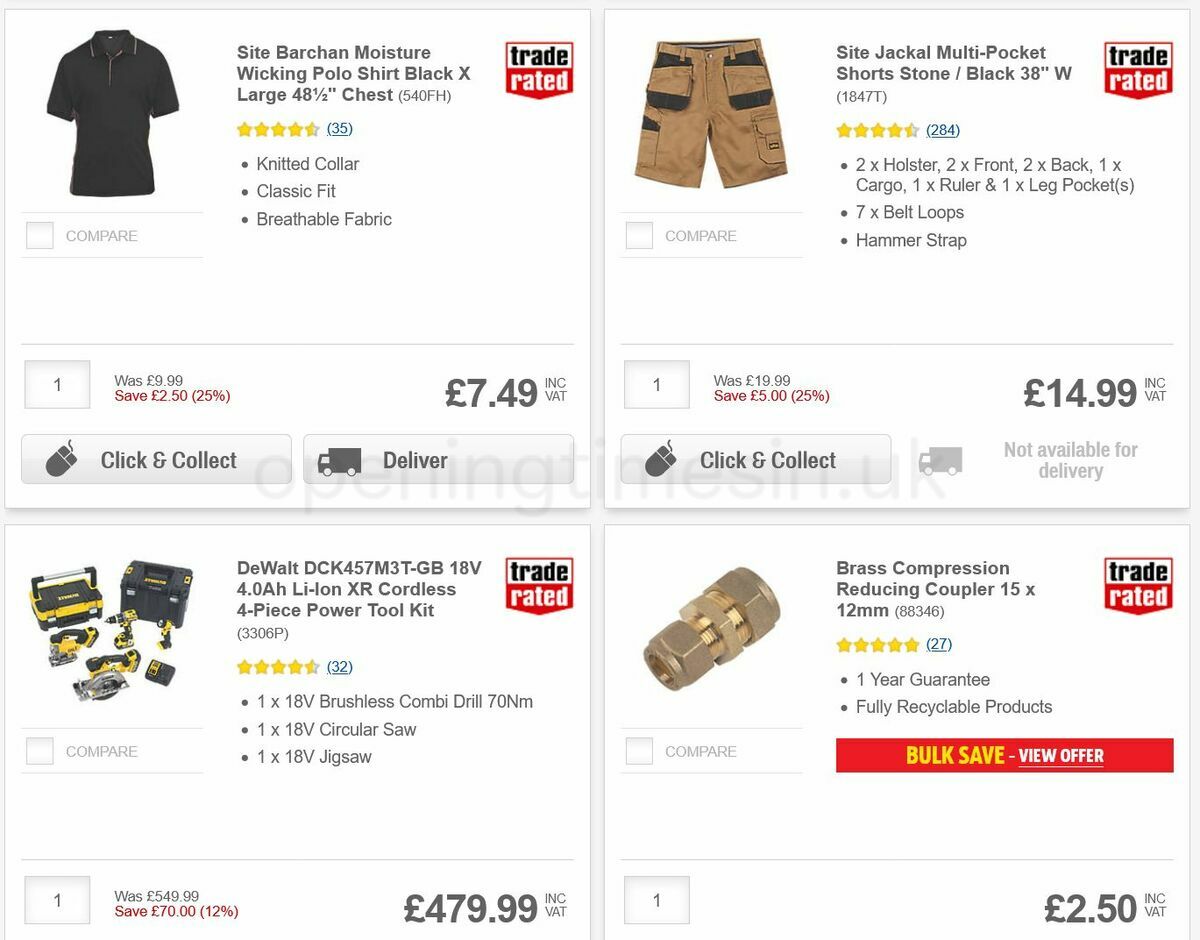Screen dimensions: 1200x940
Task: Tick the Compare checkbox on the brass coupler
Action: [x=638, y=751]
